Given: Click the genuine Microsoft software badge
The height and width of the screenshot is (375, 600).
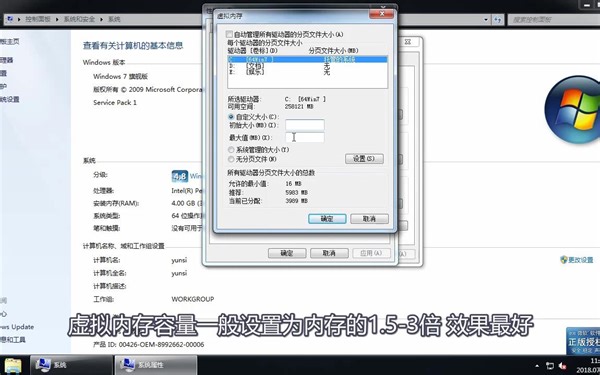Looking at the screenshot, I should [583, 341].
